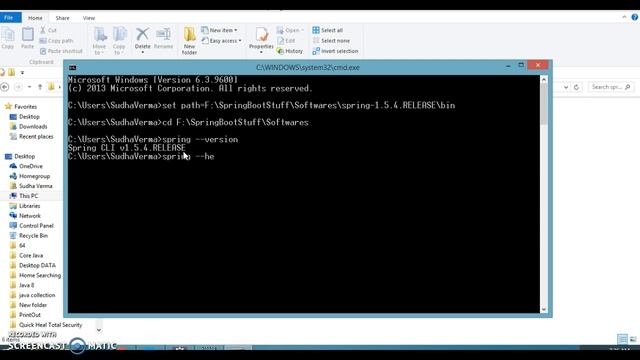This screenshot has height=360, width=640.
Task: Click the navigation pane scroll down arrow
Action: pyautogui.click(x=99, y=329)
